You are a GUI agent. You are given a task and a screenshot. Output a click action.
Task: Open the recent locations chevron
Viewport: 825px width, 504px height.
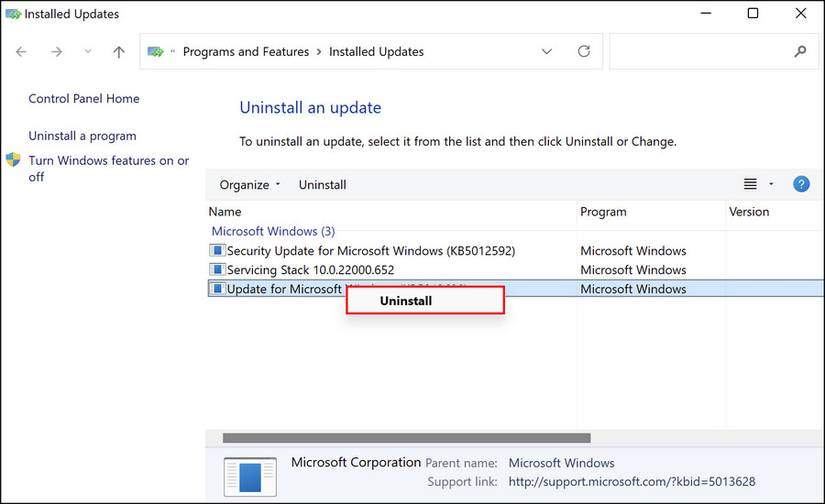click(x=88, y=51)
